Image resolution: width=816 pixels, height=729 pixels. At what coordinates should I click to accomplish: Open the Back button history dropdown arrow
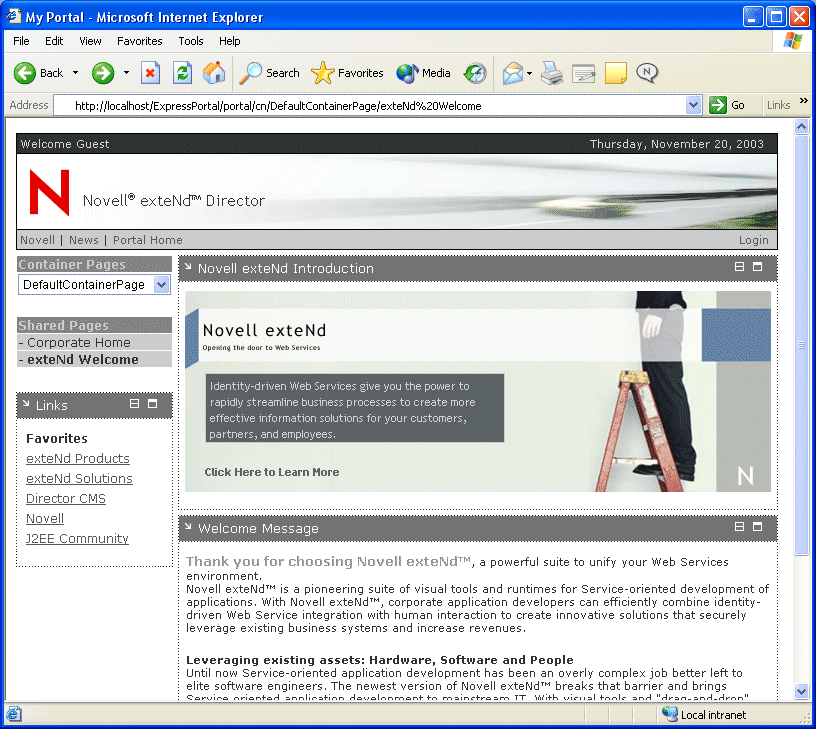75,73
